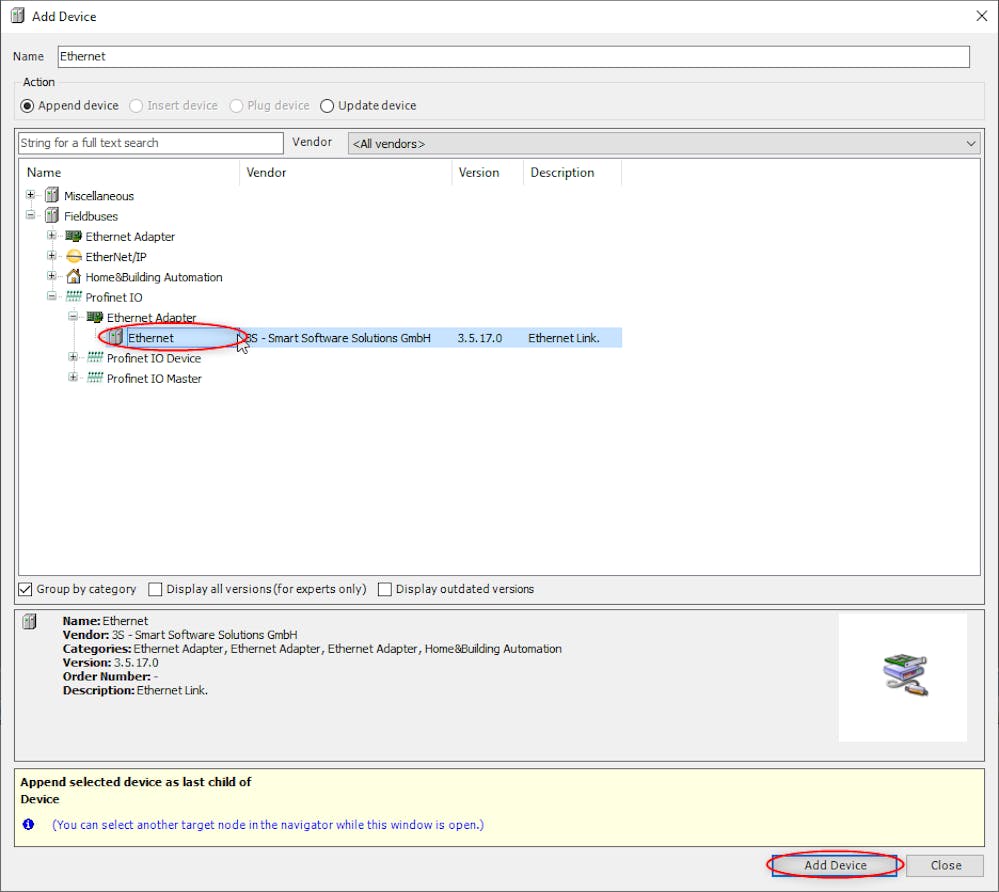Click the Ethernet device icon in the selected row
999x892 pixels.
pos(115,337)
